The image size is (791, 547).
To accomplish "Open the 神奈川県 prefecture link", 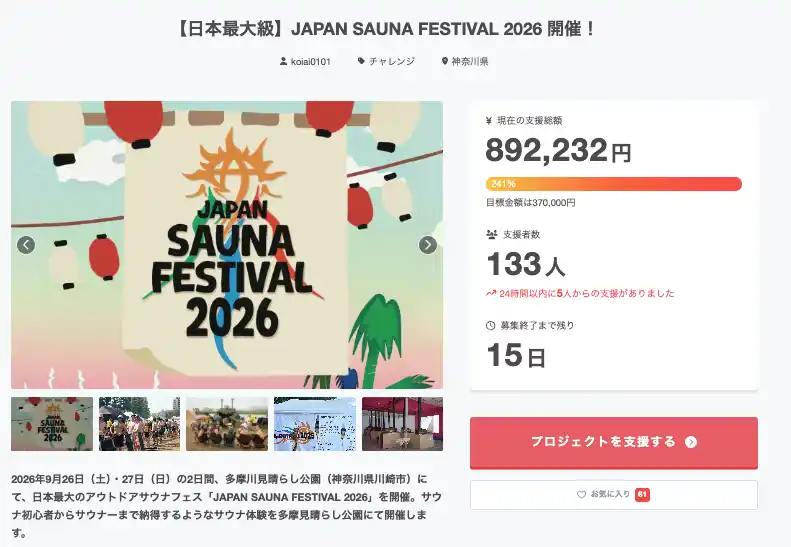I will pos(470,62).
